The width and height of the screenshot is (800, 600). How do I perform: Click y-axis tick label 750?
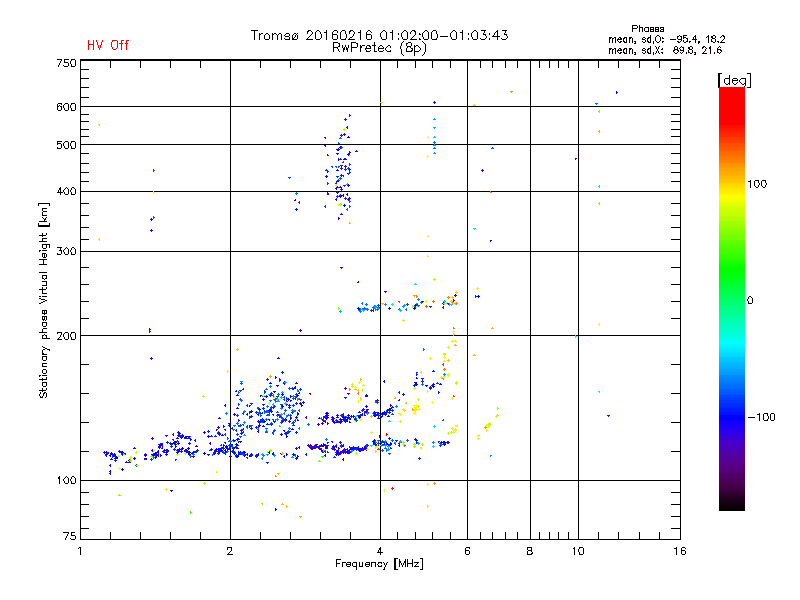tap(66, 63)
